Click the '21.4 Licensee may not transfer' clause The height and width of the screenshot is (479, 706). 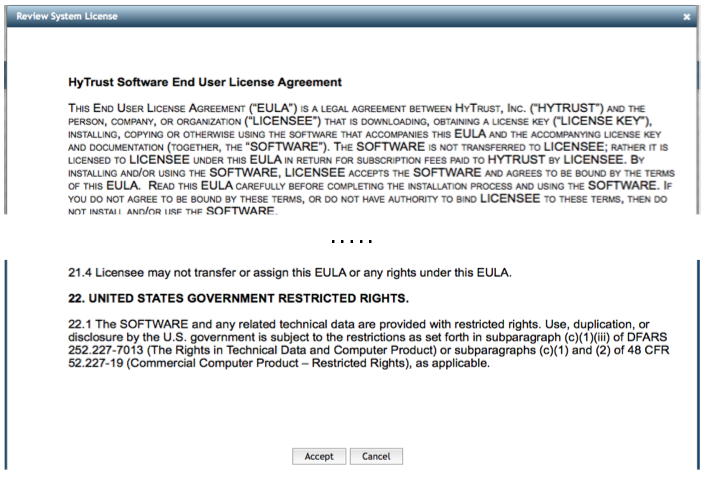tap(290, 273)
